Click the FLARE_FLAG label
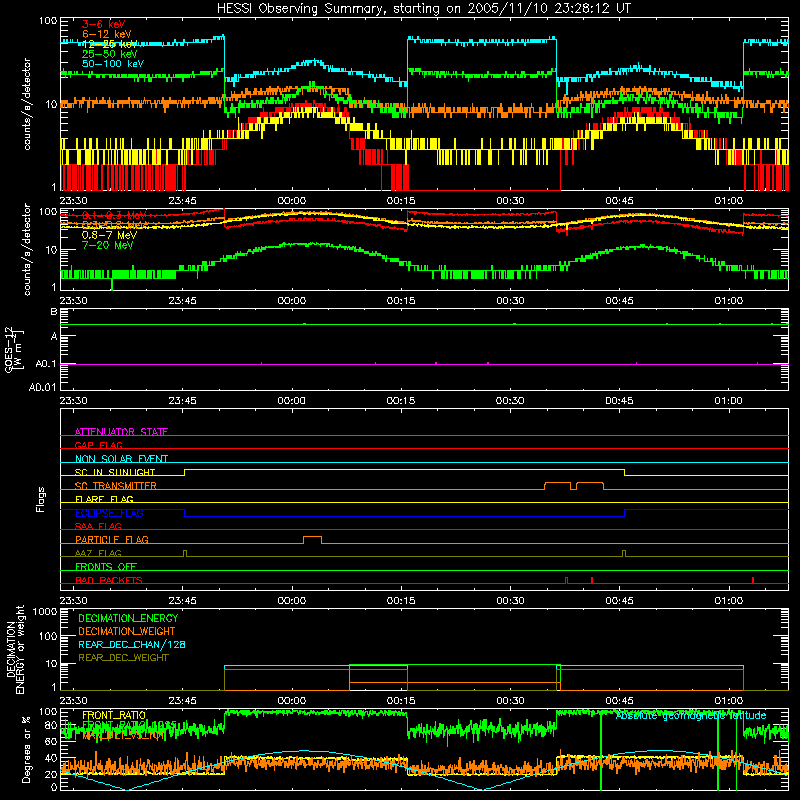The height and width of the screenshot is (800, 800). pos(104,499)
